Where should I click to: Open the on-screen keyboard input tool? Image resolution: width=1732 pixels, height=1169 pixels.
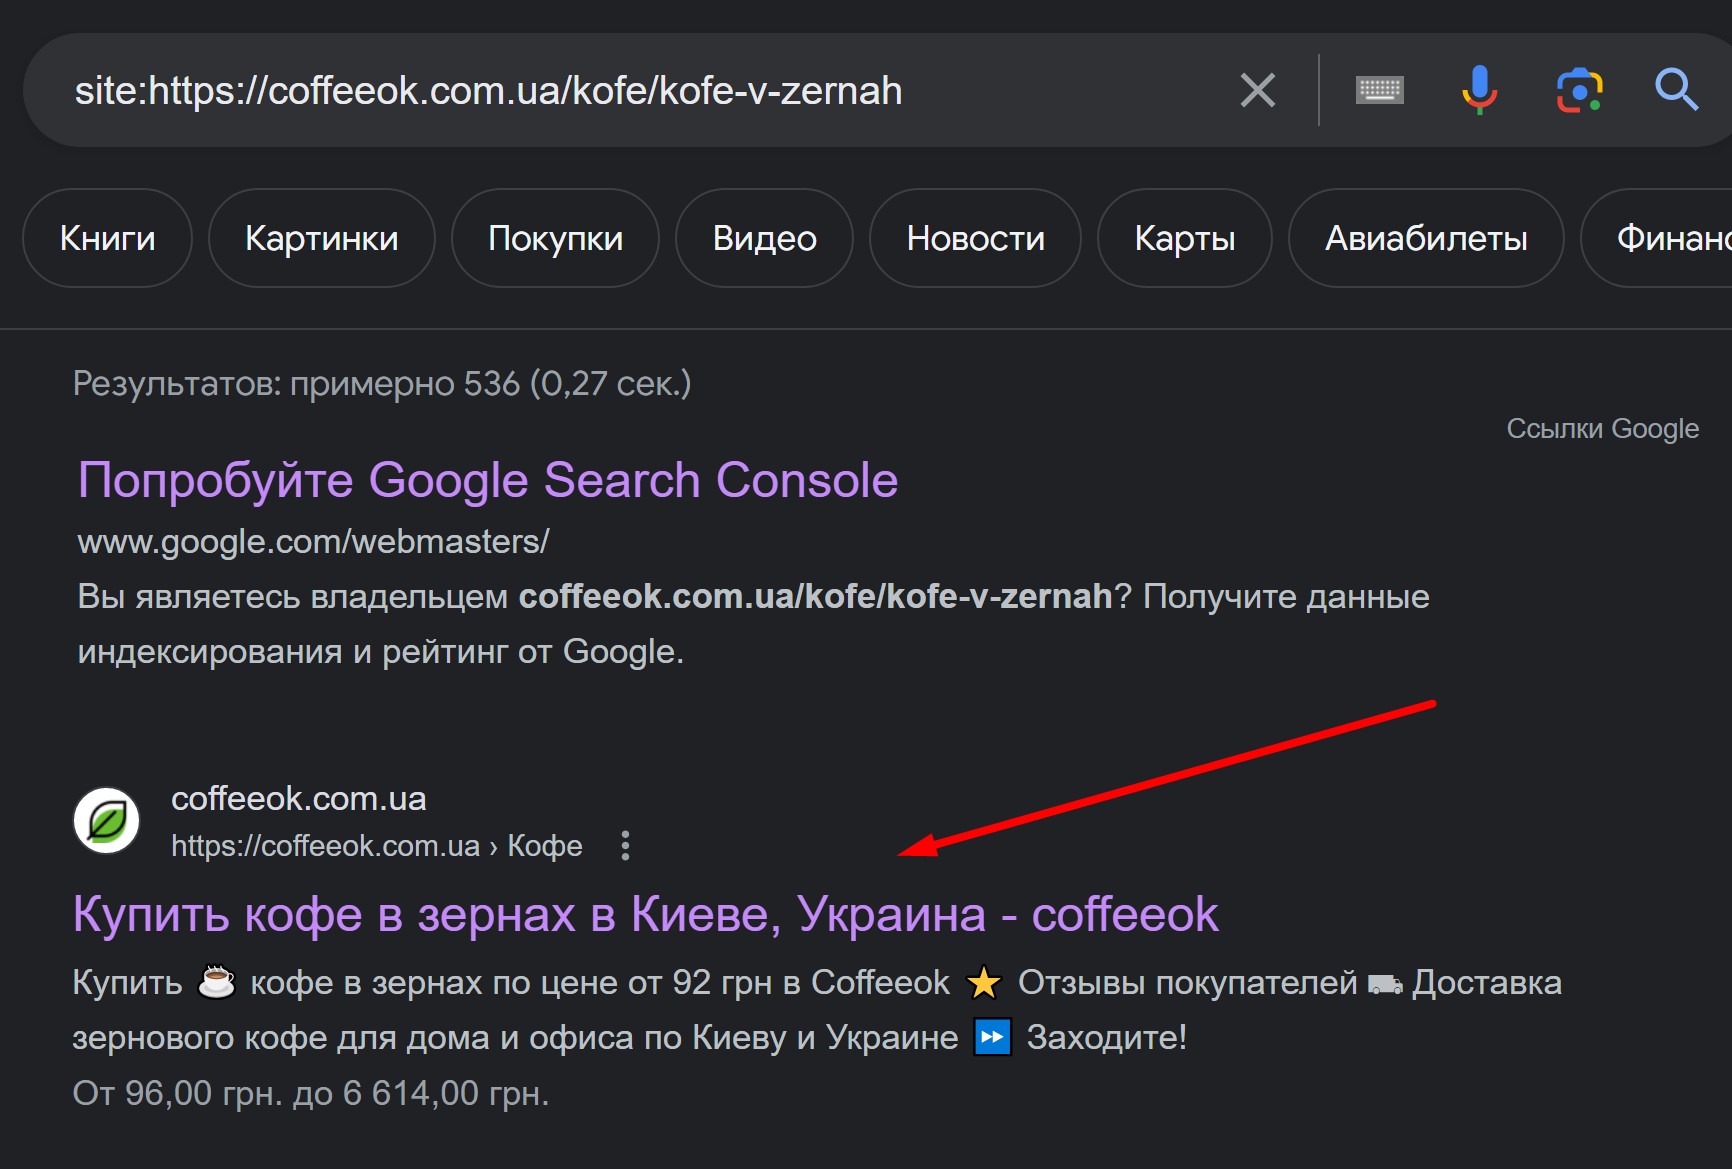[x=1379, y=90]
